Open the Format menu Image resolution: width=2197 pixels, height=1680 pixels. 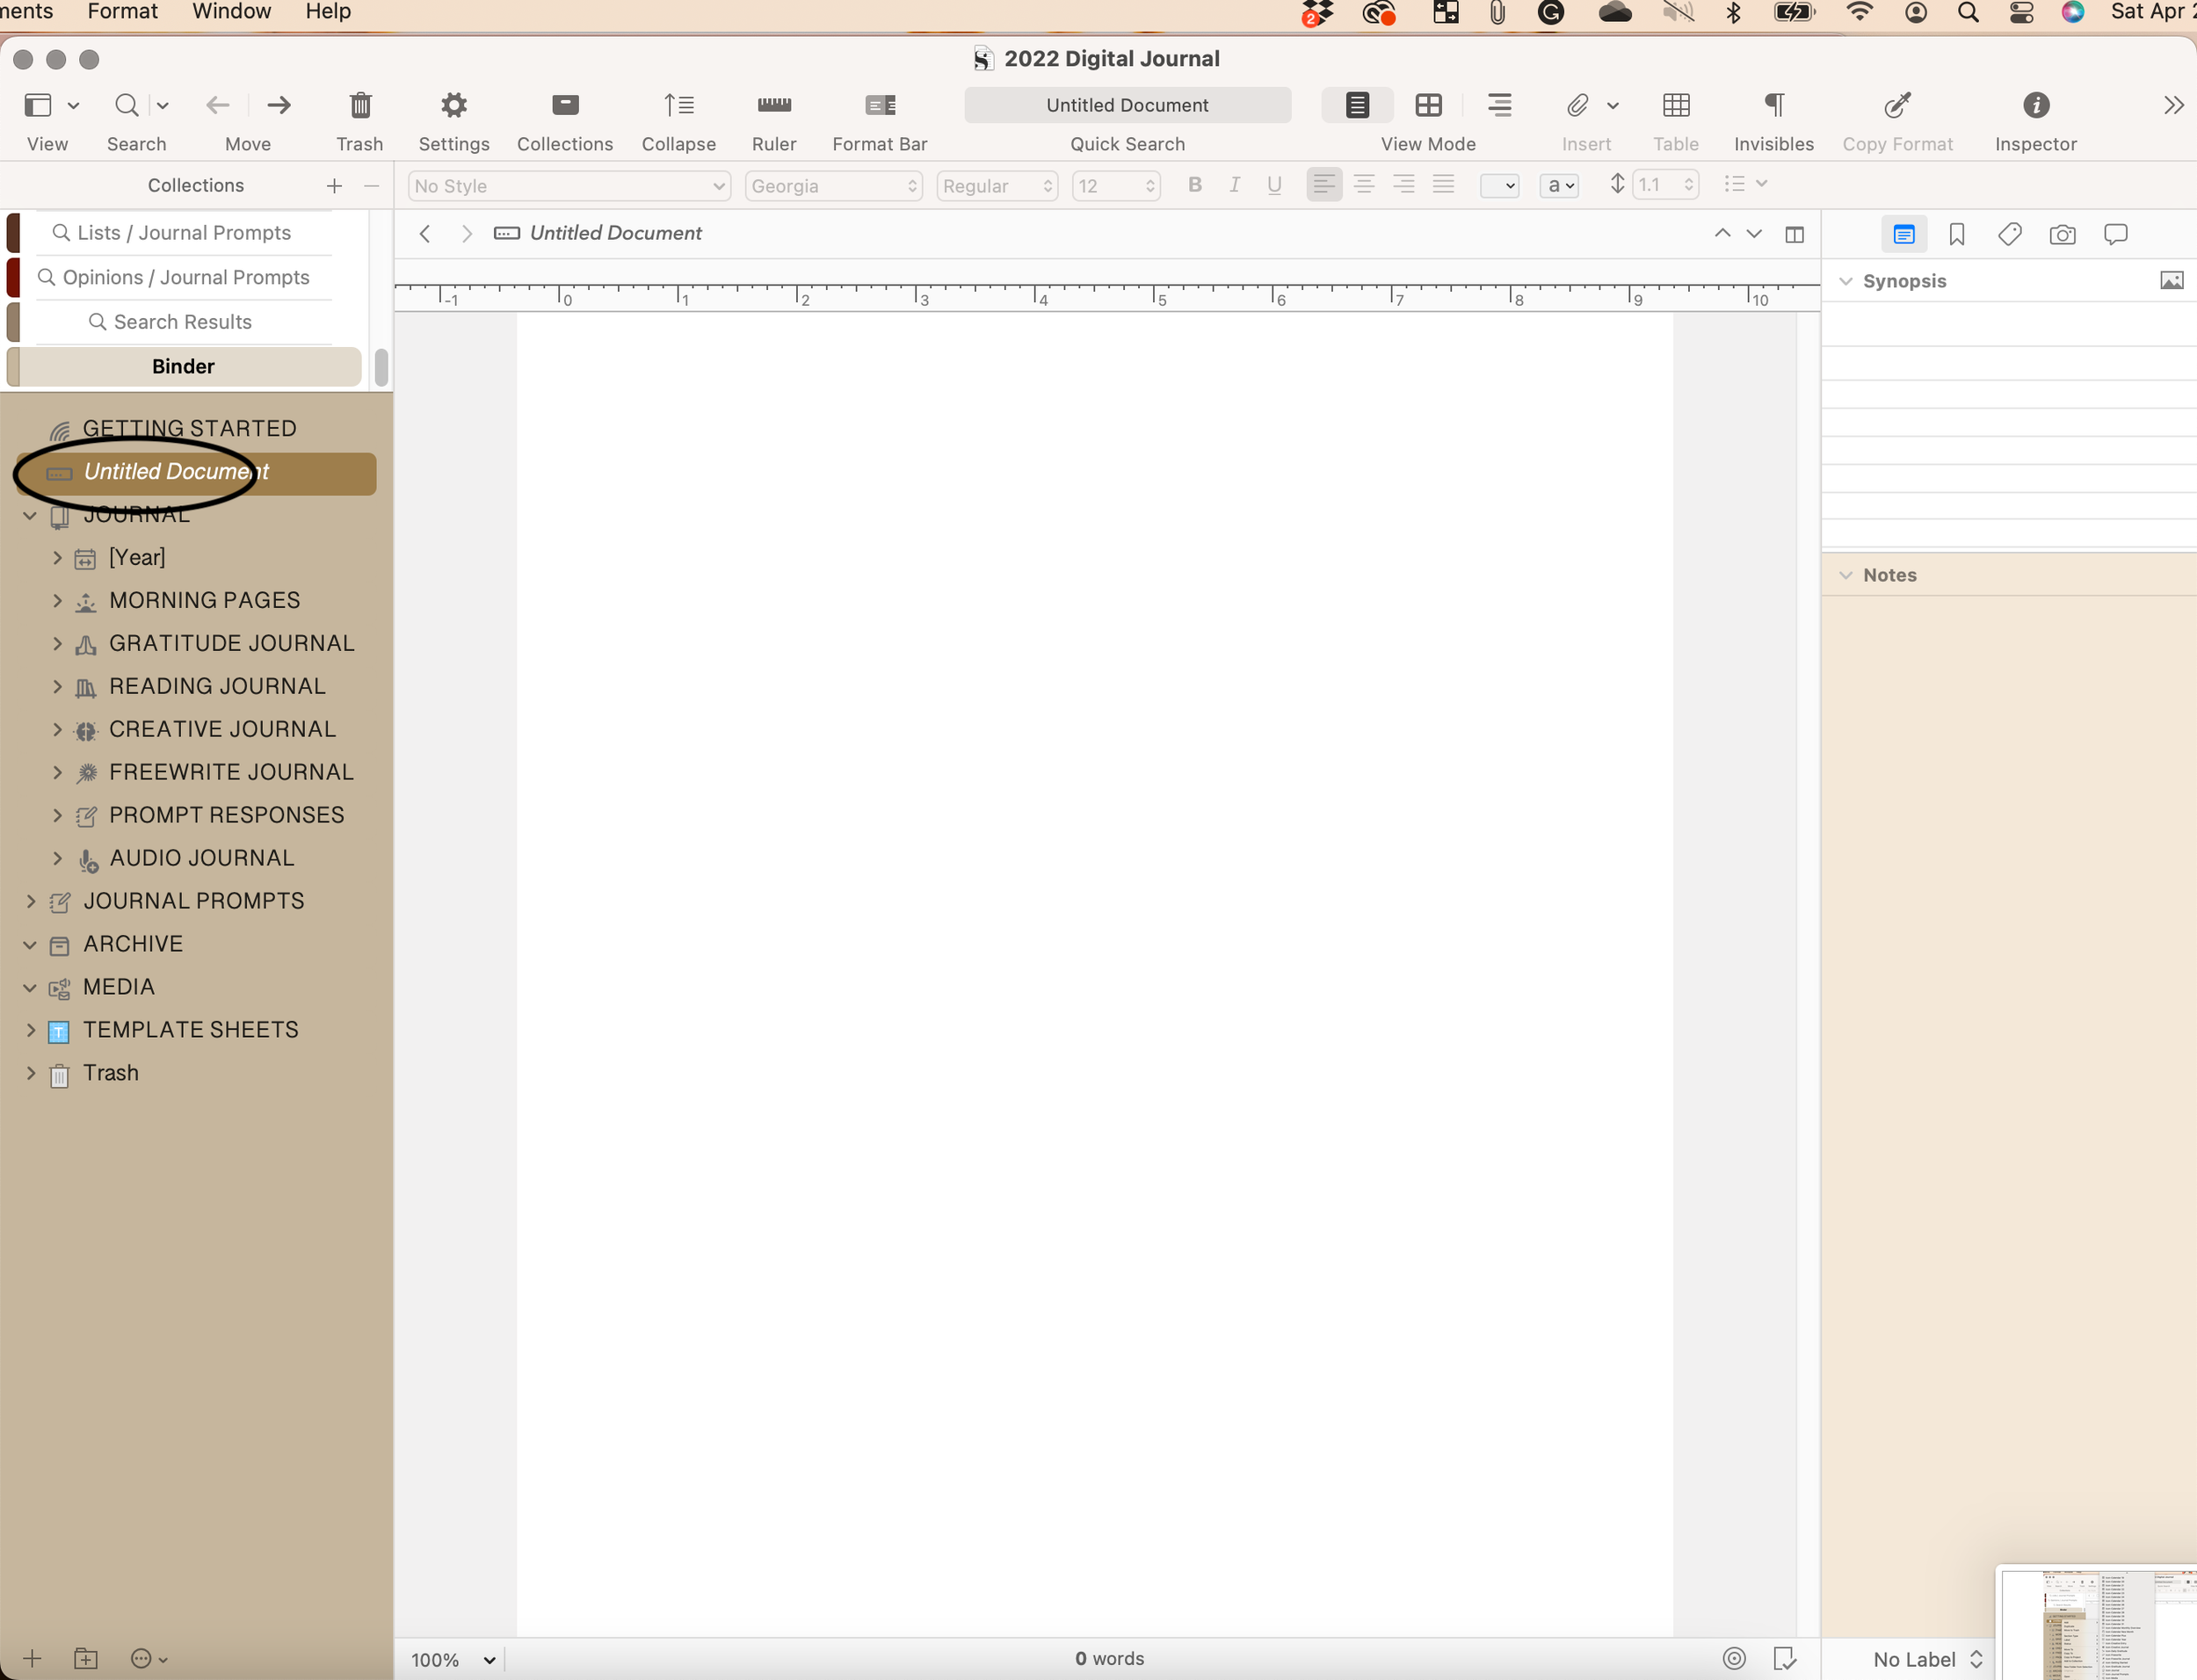coord(122,12)
